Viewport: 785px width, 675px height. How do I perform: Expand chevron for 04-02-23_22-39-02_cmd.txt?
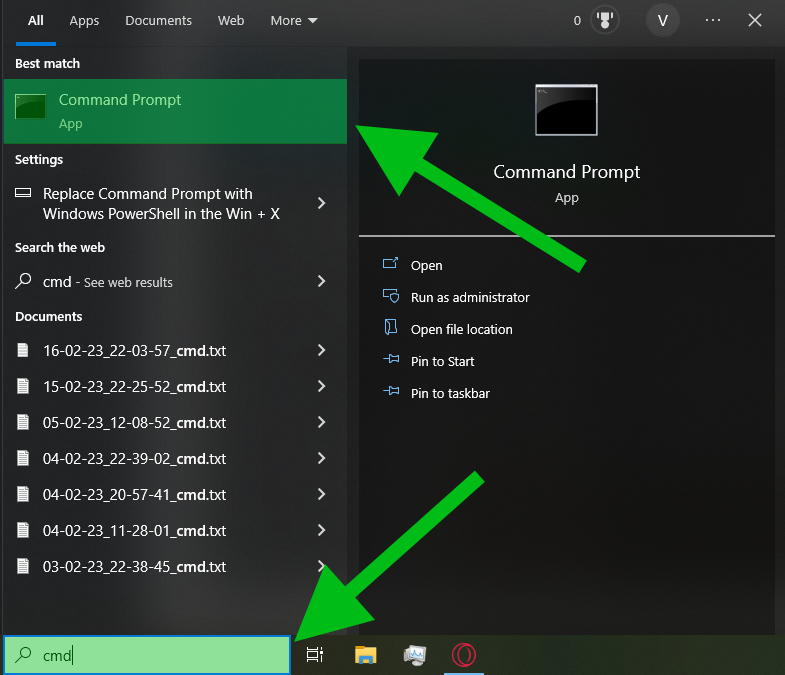click(321, 458)
